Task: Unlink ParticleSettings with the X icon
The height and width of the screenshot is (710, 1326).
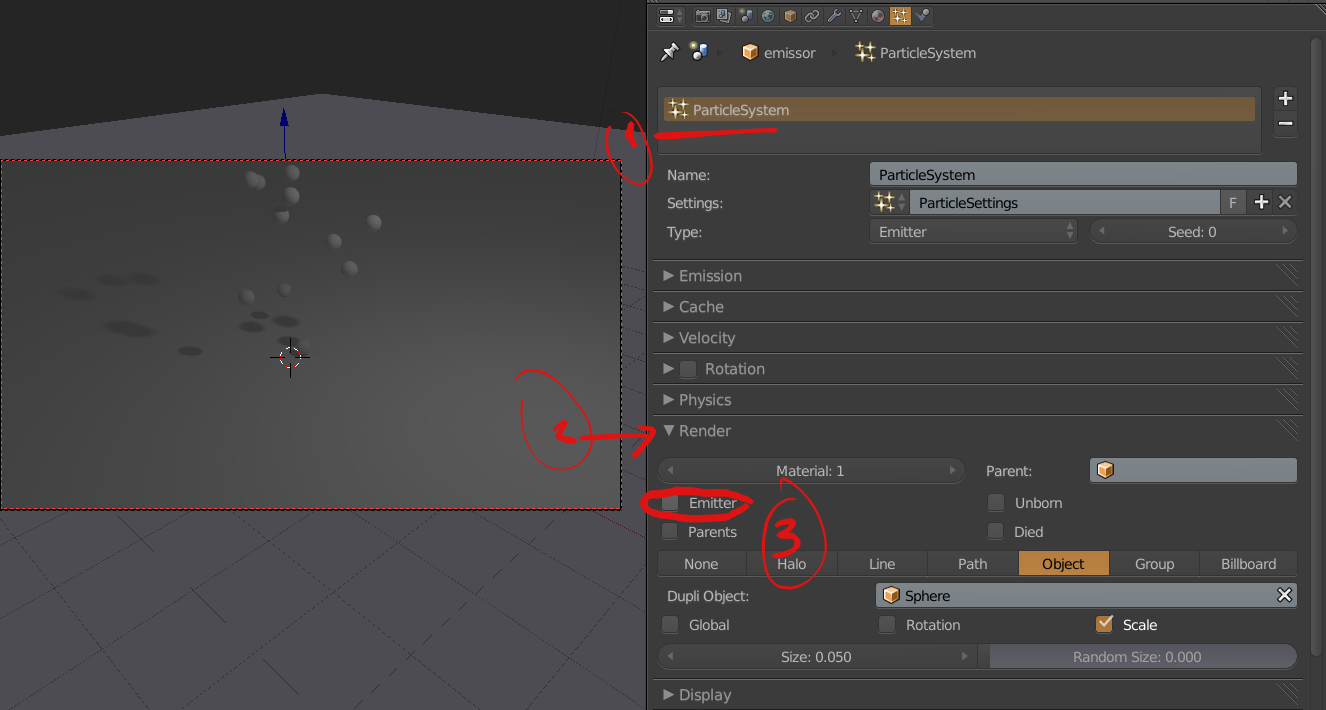Action: [x=1285, y=202]
